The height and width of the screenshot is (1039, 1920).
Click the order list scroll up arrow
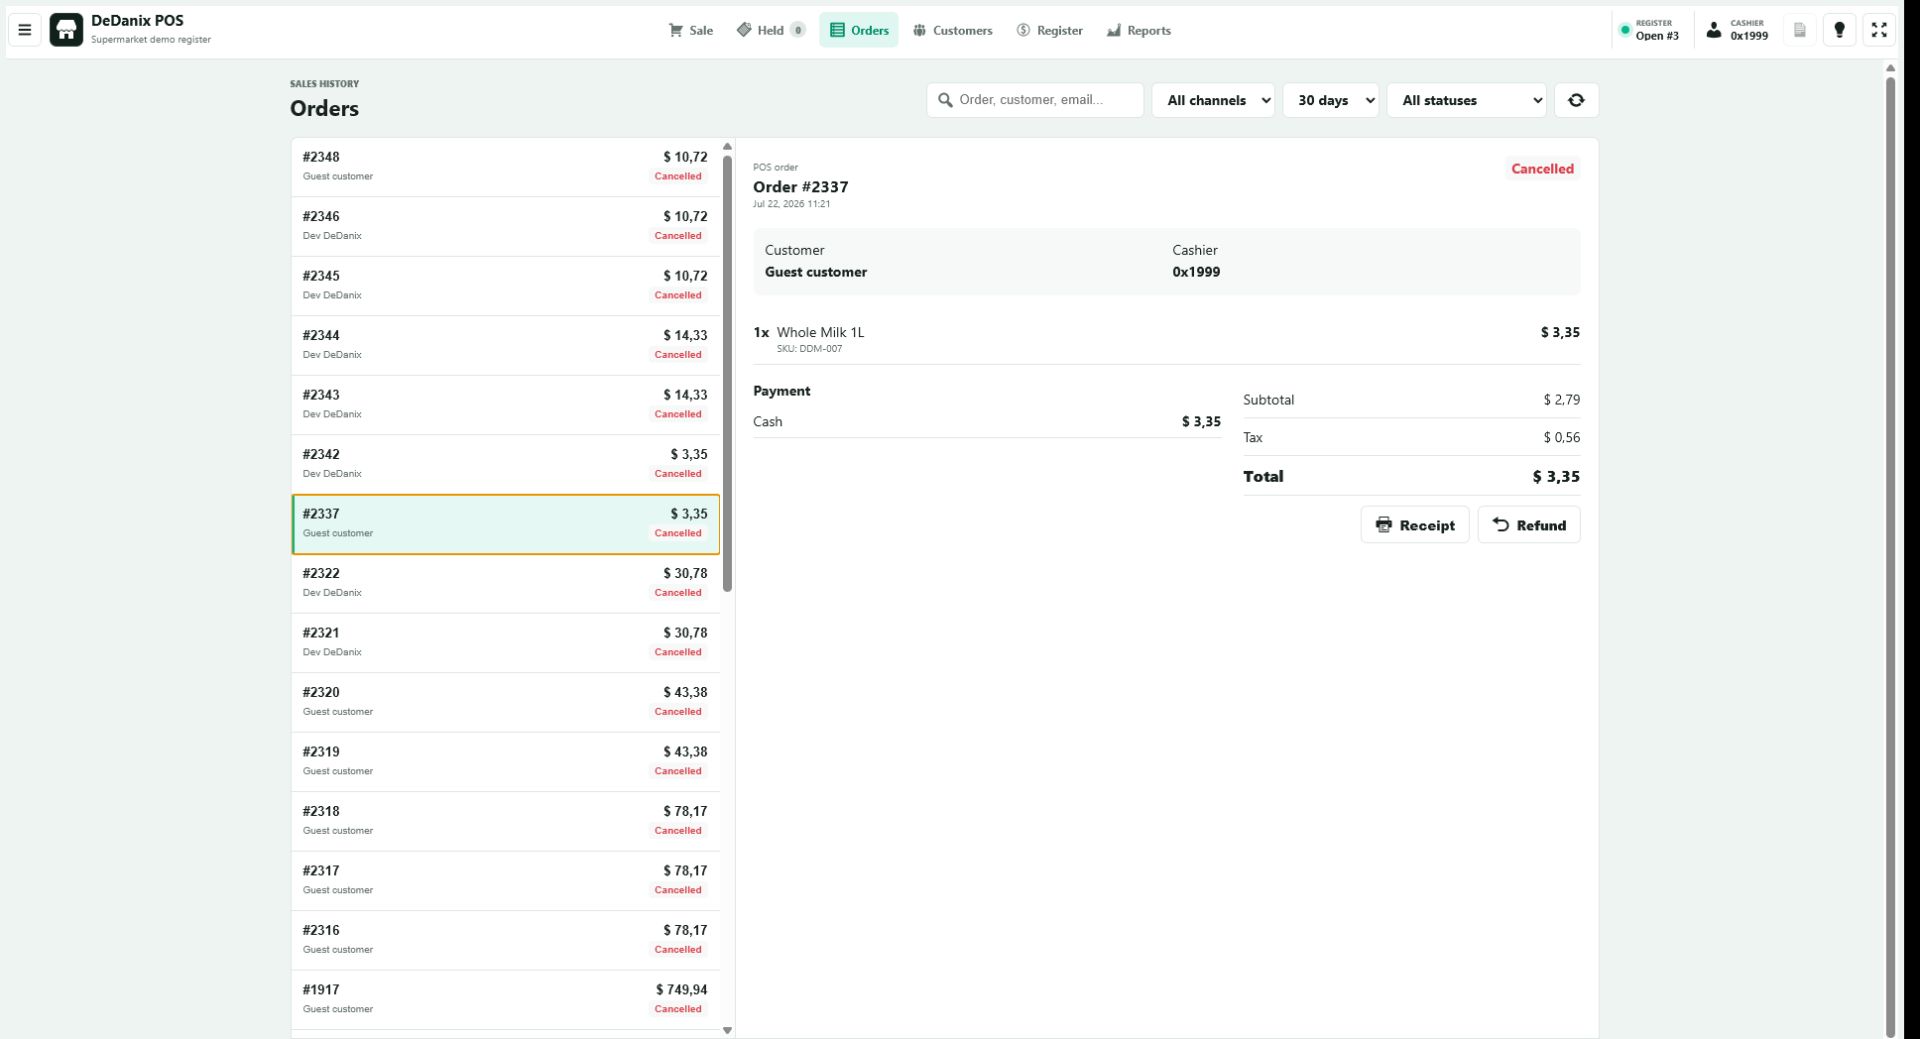pos(727,146)
